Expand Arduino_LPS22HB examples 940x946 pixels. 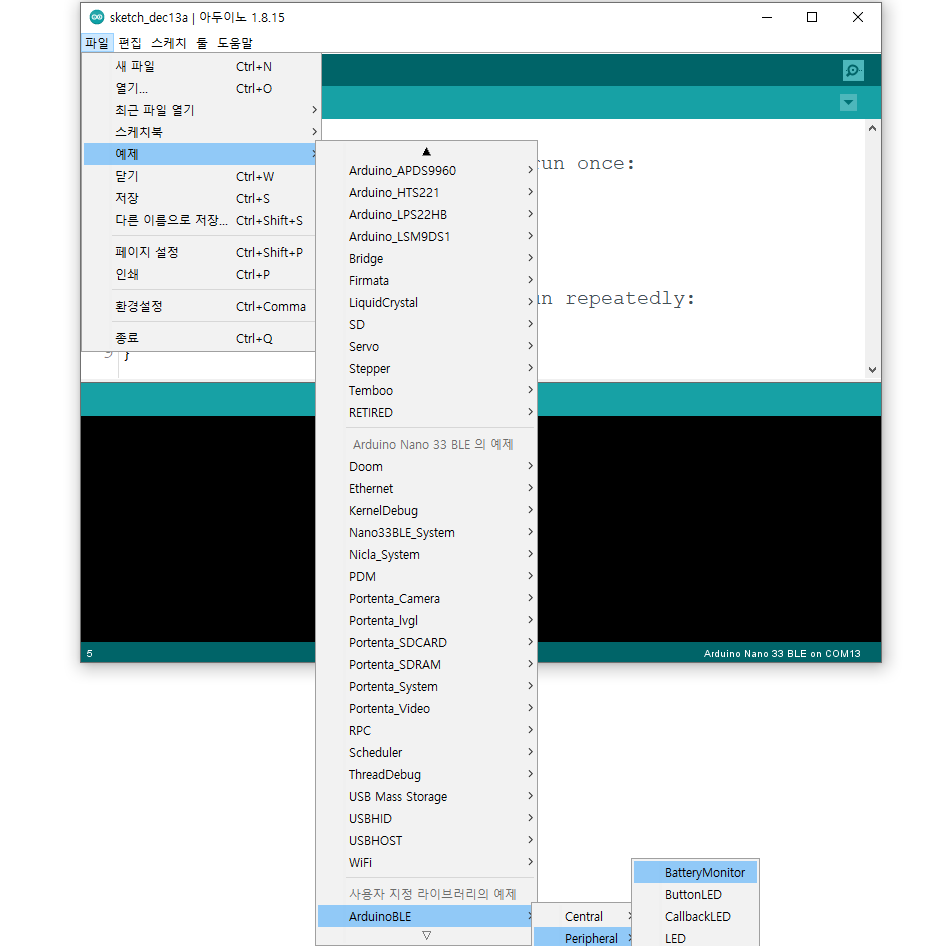click(427, 214)
